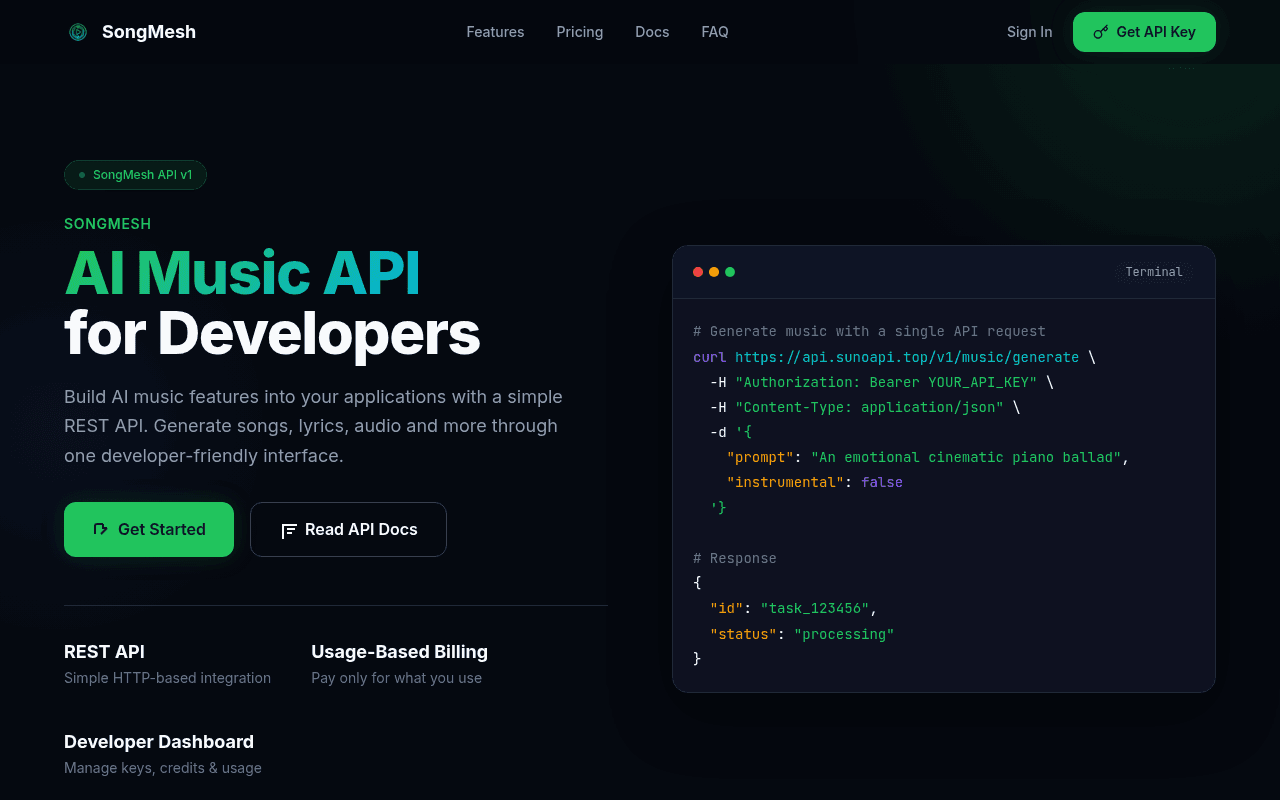Click "Pay only for what you use" text

coord(396,678)
